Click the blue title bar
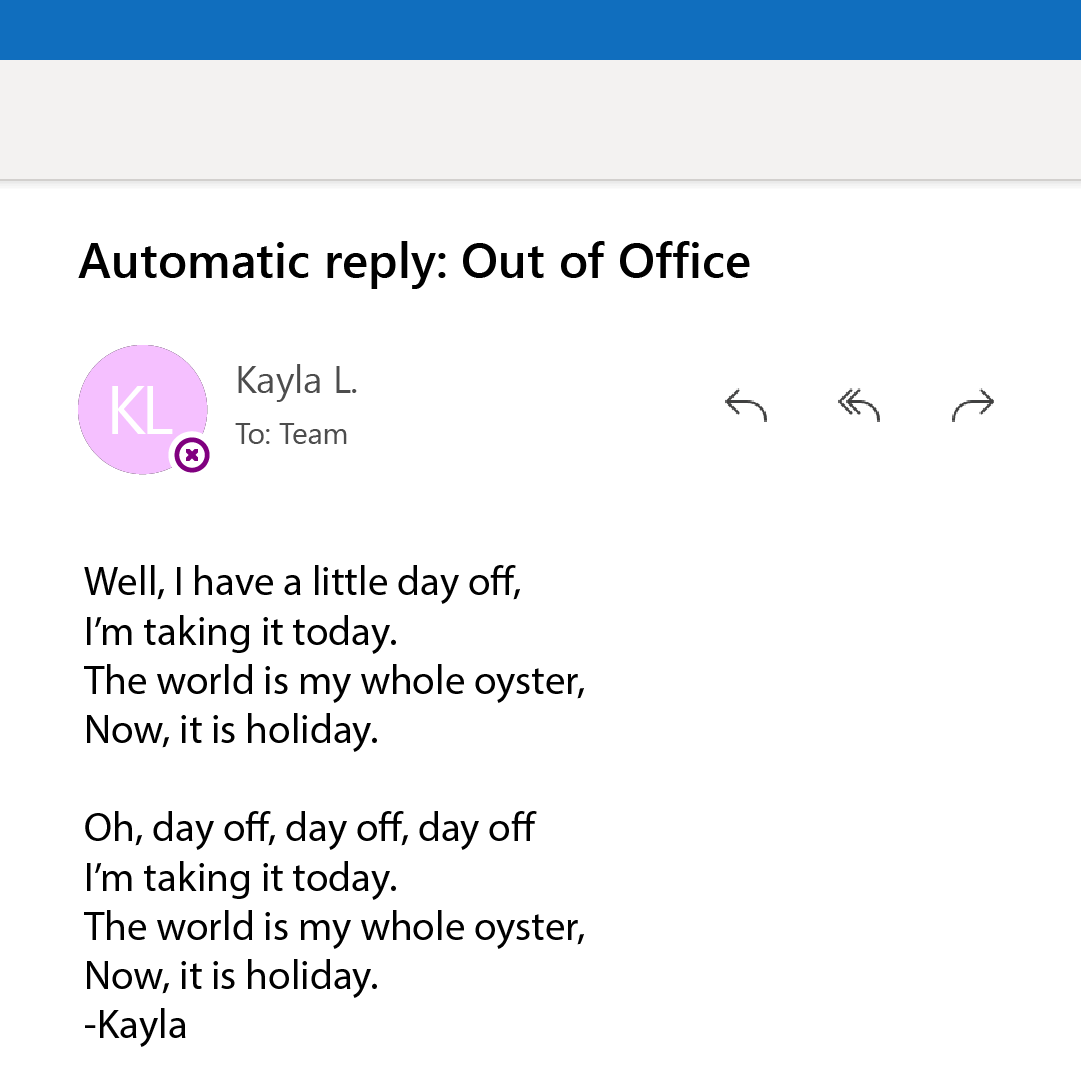Image resolution: width=1081 pixels, height=1080 pixels. (540, 30)
